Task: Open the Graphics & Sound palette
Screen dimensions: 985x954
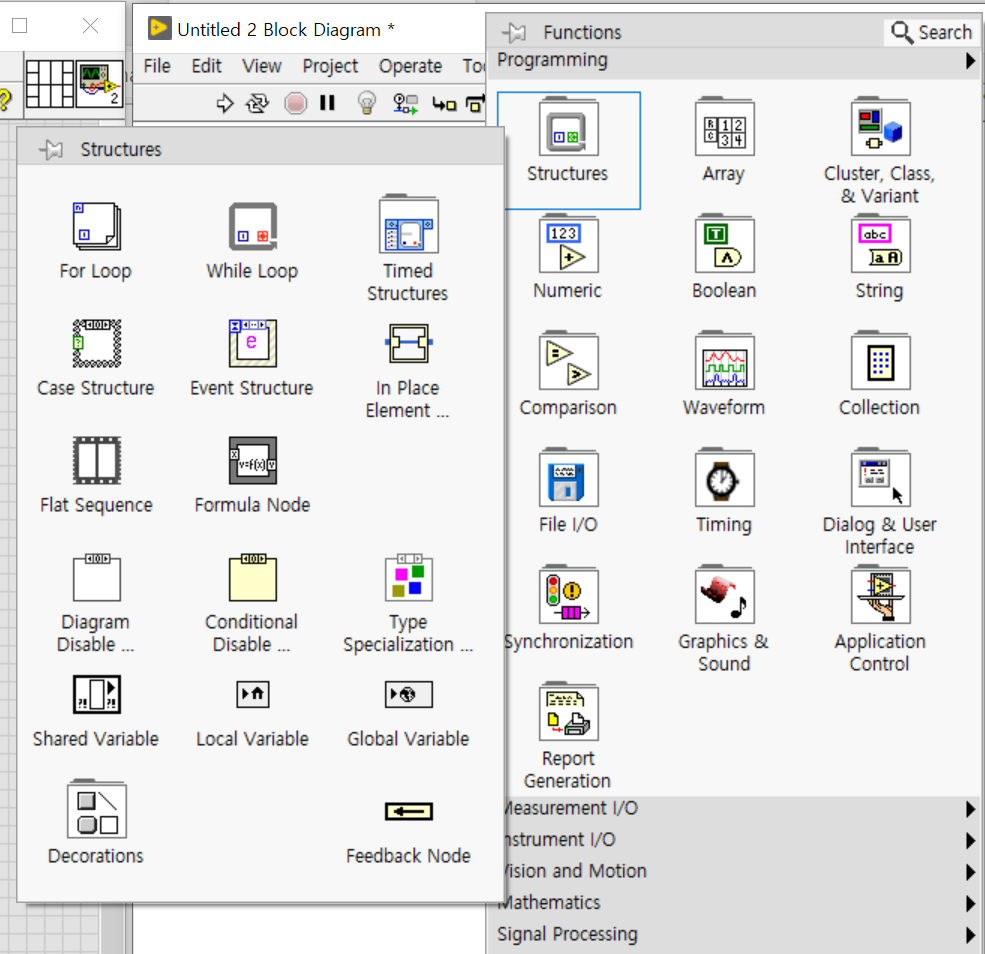Action: pos(724,594)
